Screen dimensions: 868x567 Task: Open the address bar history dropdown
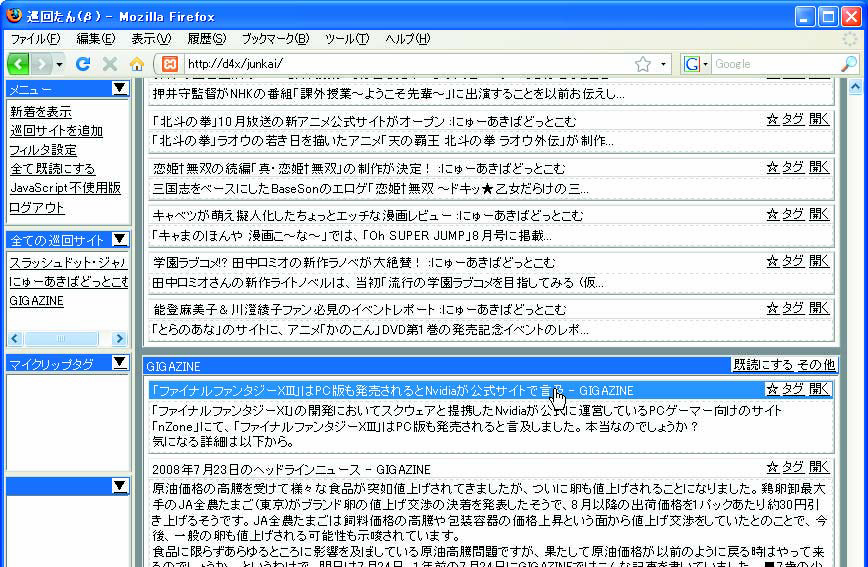[663, 64]
